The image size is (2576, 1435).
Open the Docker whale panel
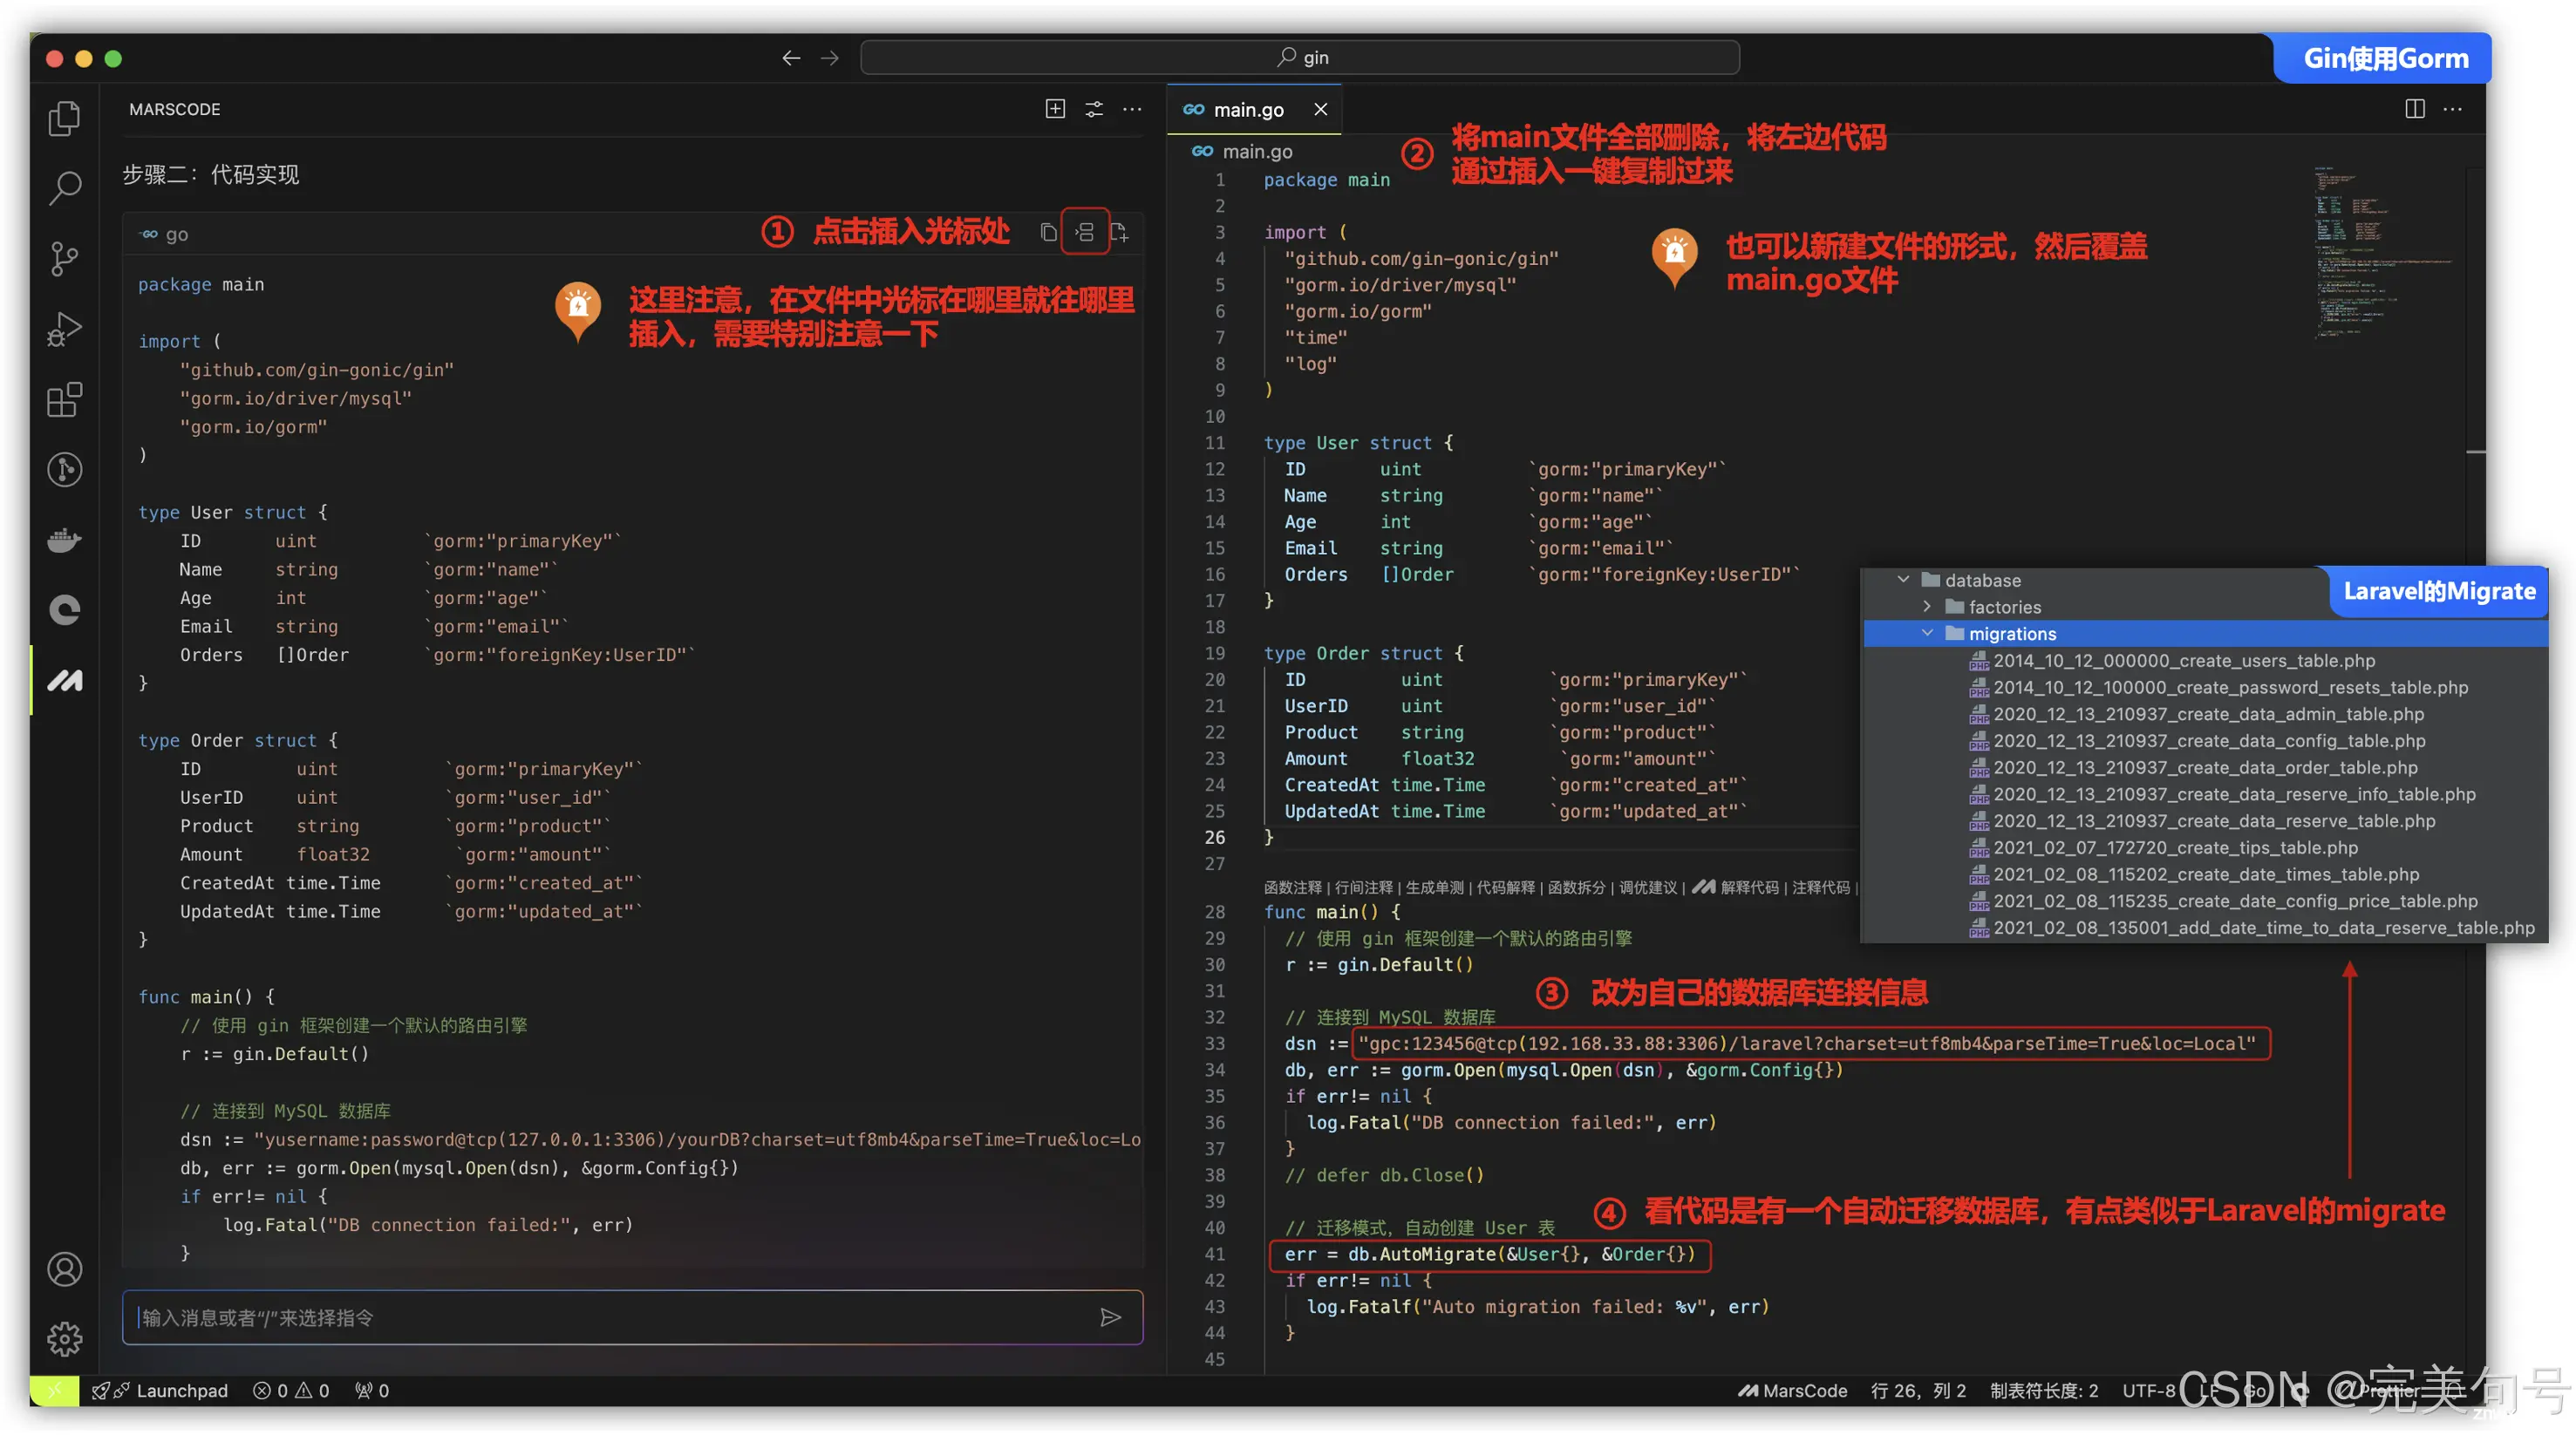click(65, 540)
